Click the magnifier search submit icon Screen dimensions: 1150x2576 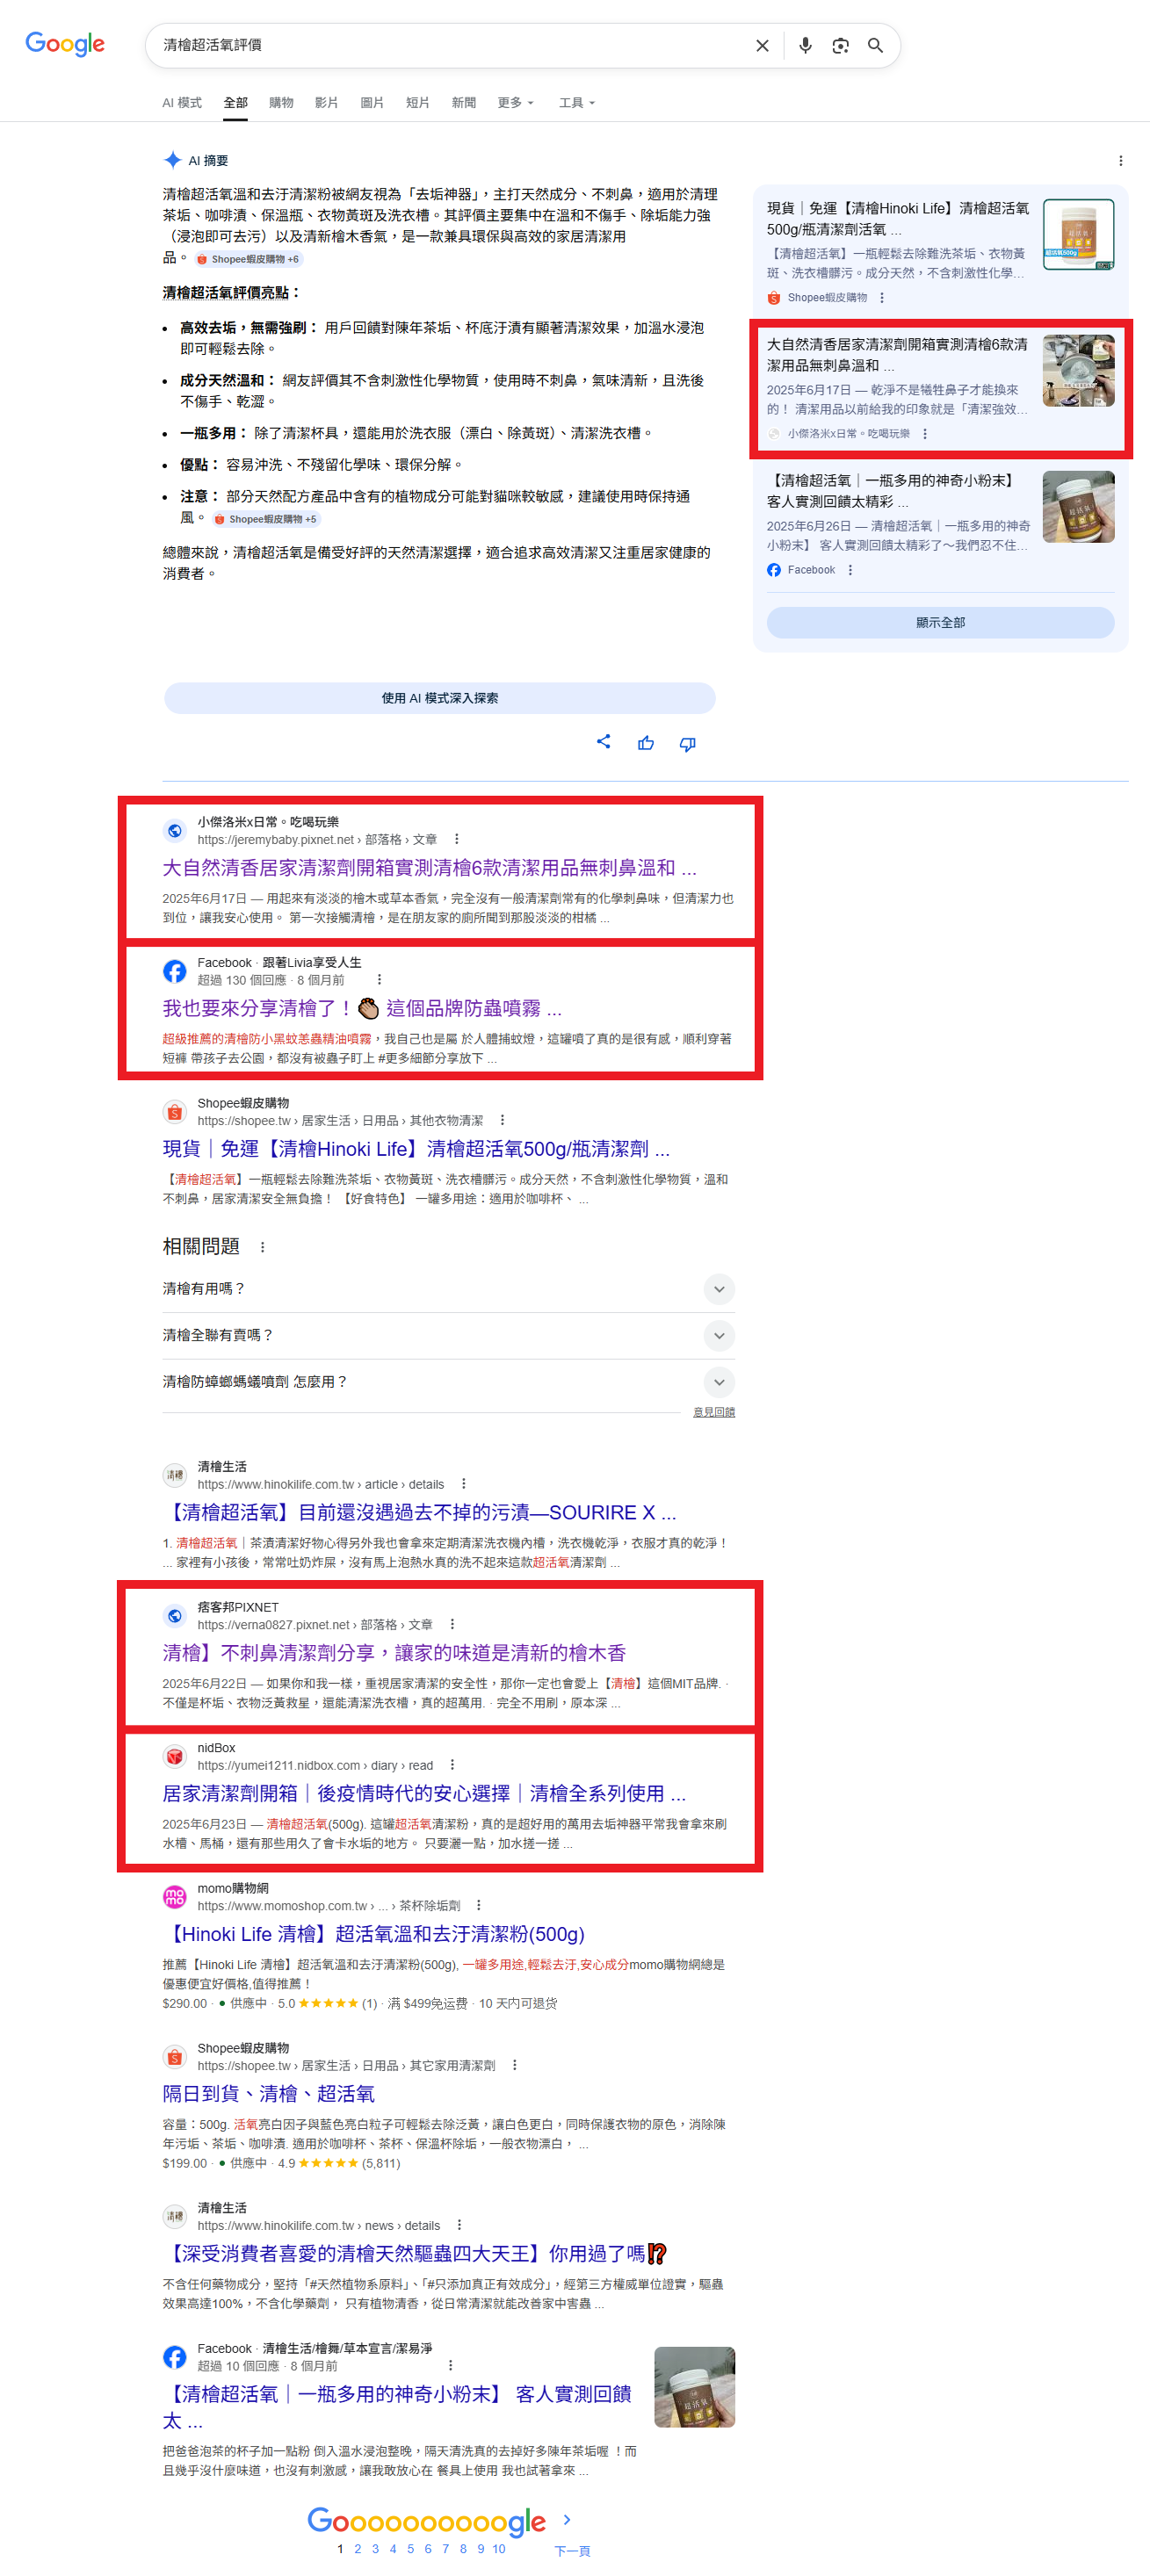875,46
